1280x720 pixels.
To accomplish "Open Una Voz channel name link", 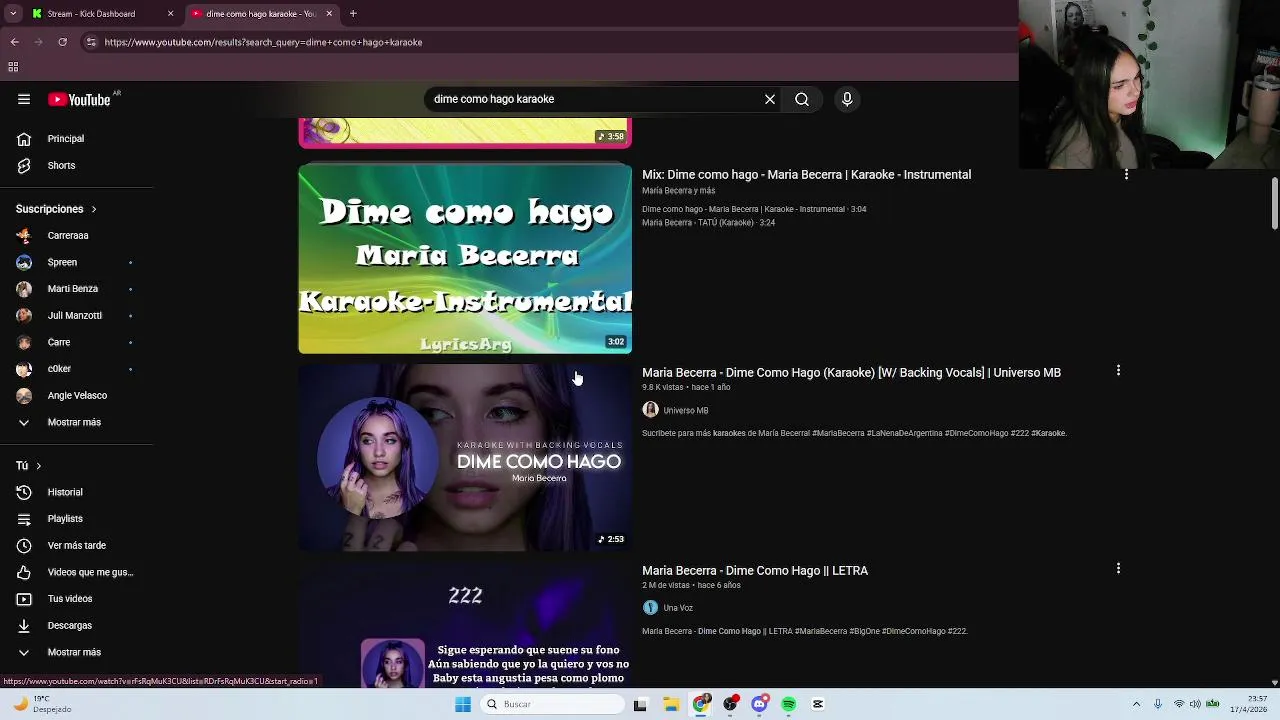I will [x=678, y=608].
